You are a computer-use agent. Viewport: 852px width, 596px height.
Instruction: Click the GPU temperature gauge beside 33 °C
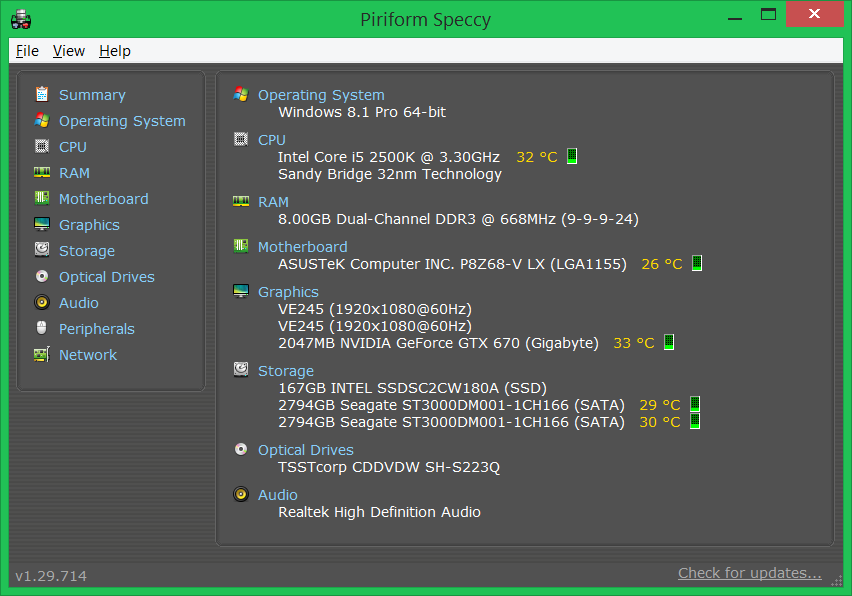[669, 342]
